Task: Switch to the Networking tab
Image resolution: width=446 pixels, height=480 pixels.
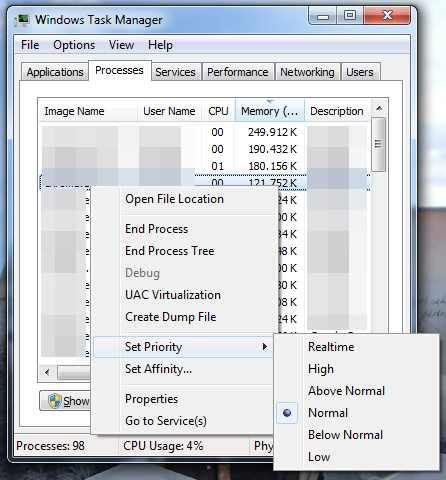Action: tap(307, 72)
